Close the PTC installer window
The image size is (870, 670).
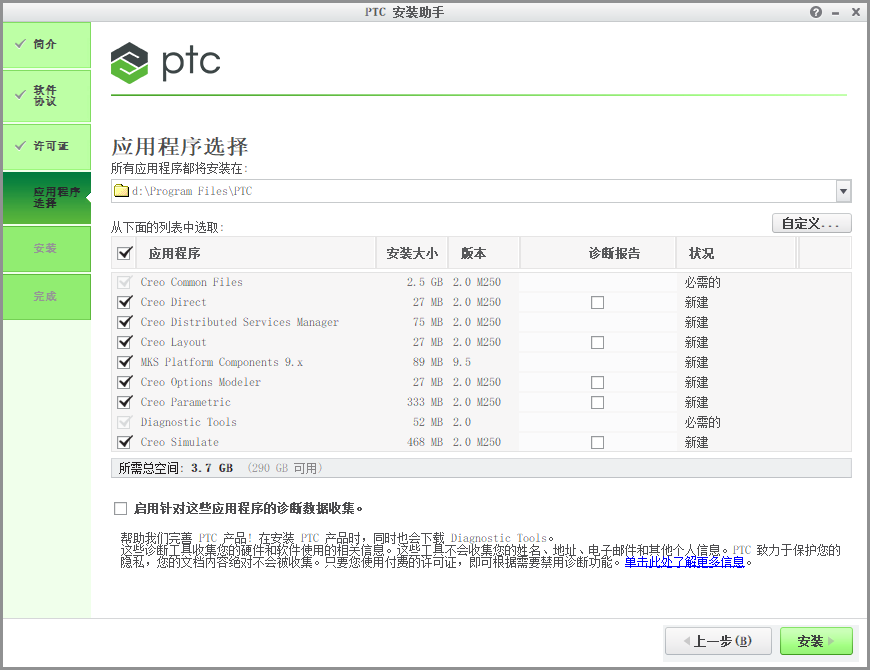click(x=856, y=12)
